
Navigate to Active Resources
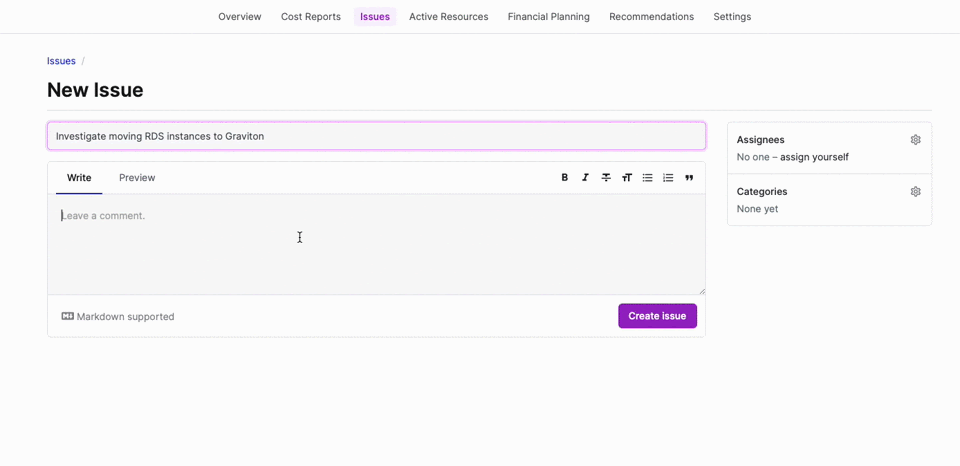(448, 17)
